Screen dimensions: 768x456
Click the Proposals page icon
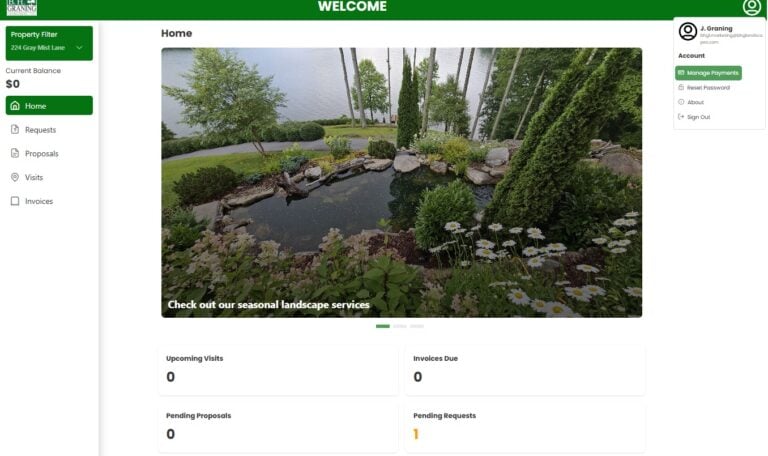pos(15,153)
